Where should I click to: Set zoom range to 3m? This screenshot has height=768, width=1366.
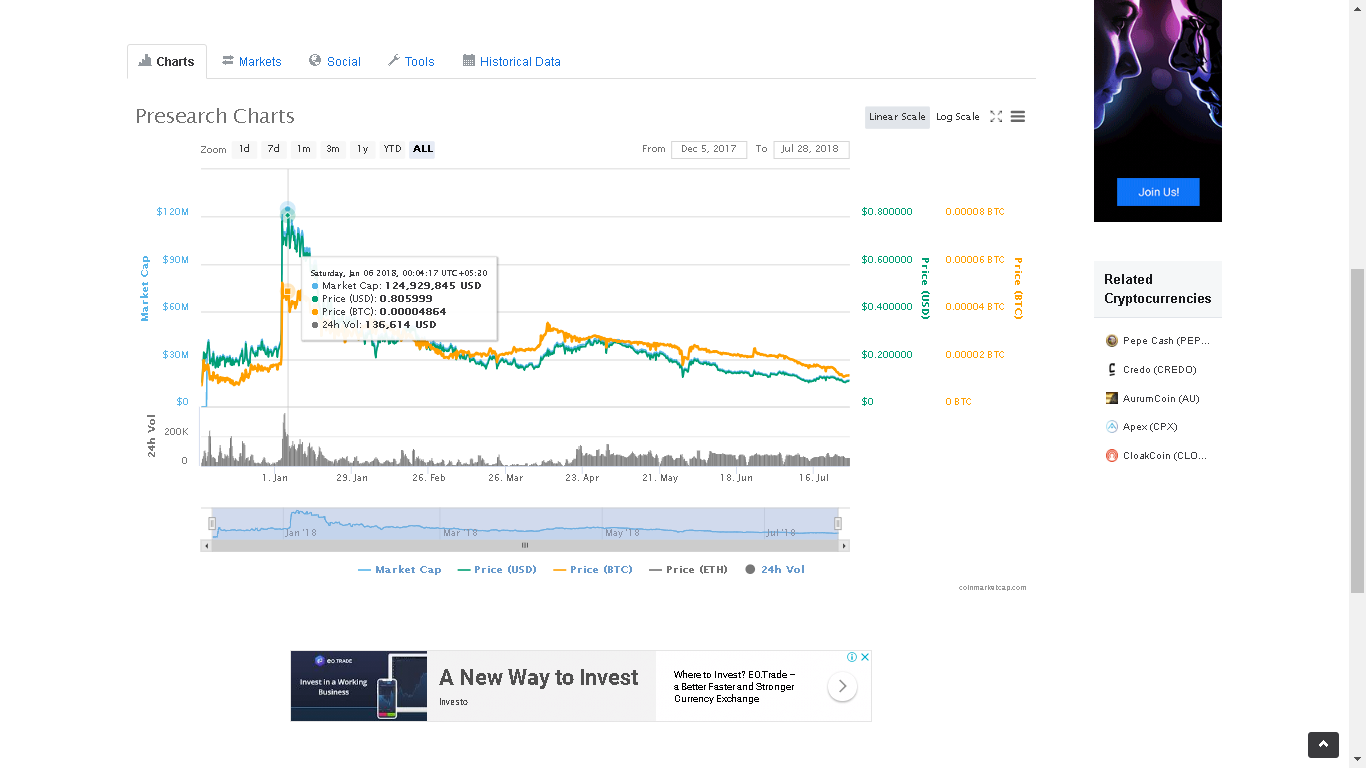pyautogui.click(x=333, y=149)
